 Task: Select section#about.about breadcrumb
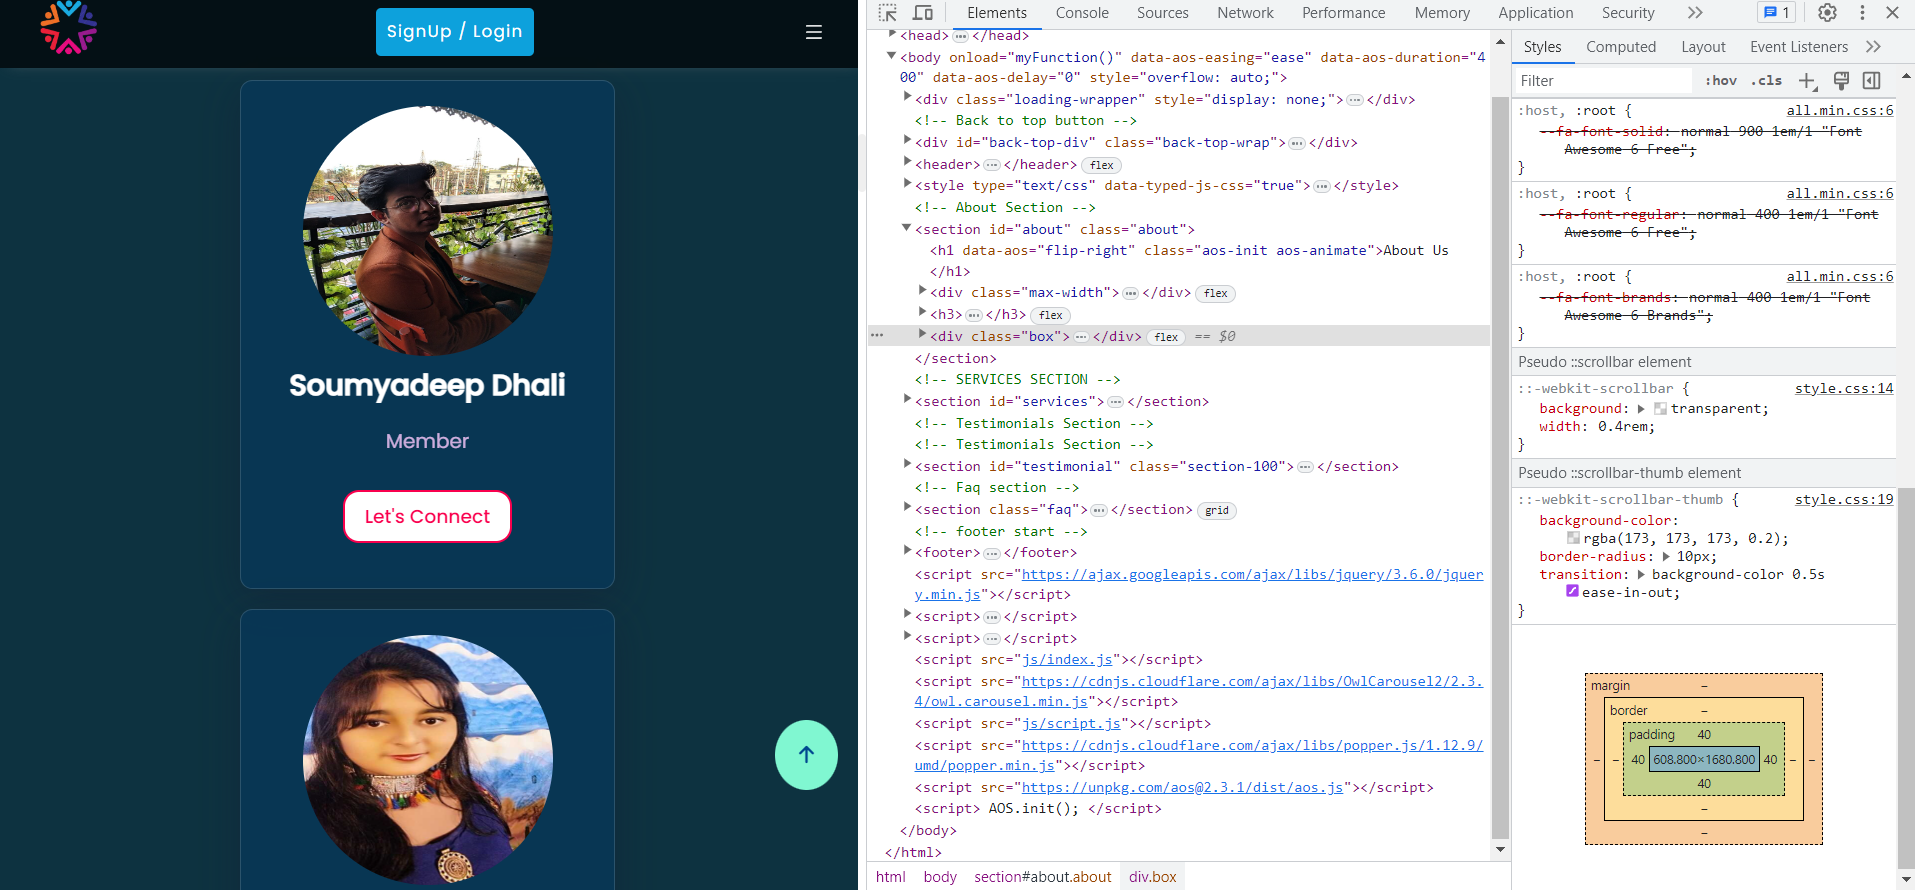pyautogui.click(x=1043, y=877)
